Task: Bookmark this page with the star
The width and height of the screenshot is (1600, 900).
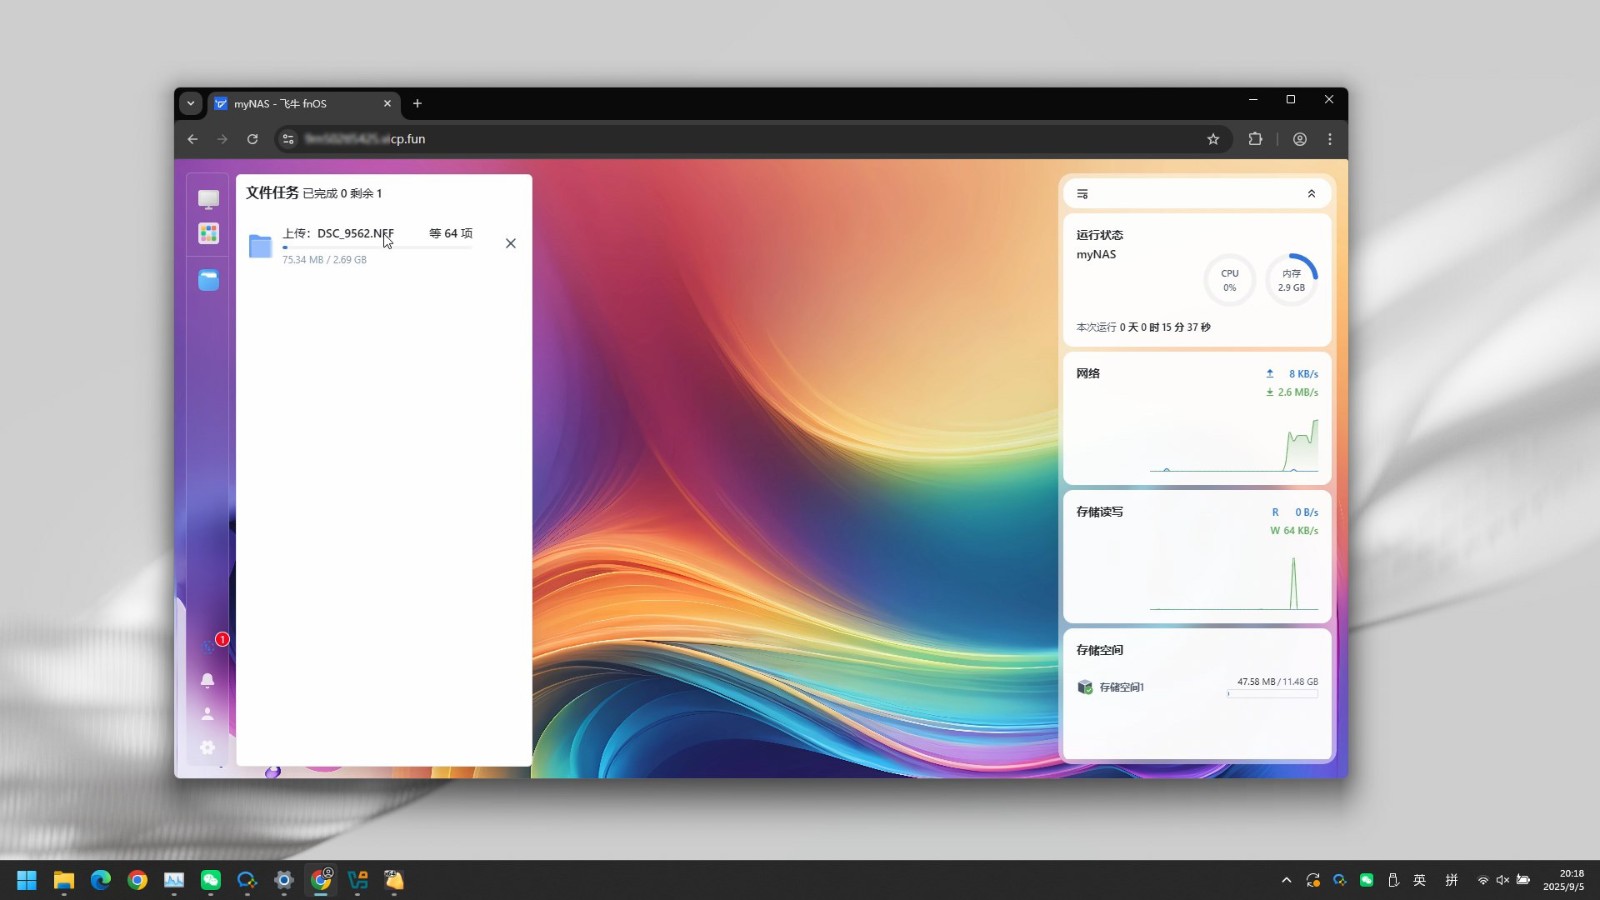Action: (1213, 139)
